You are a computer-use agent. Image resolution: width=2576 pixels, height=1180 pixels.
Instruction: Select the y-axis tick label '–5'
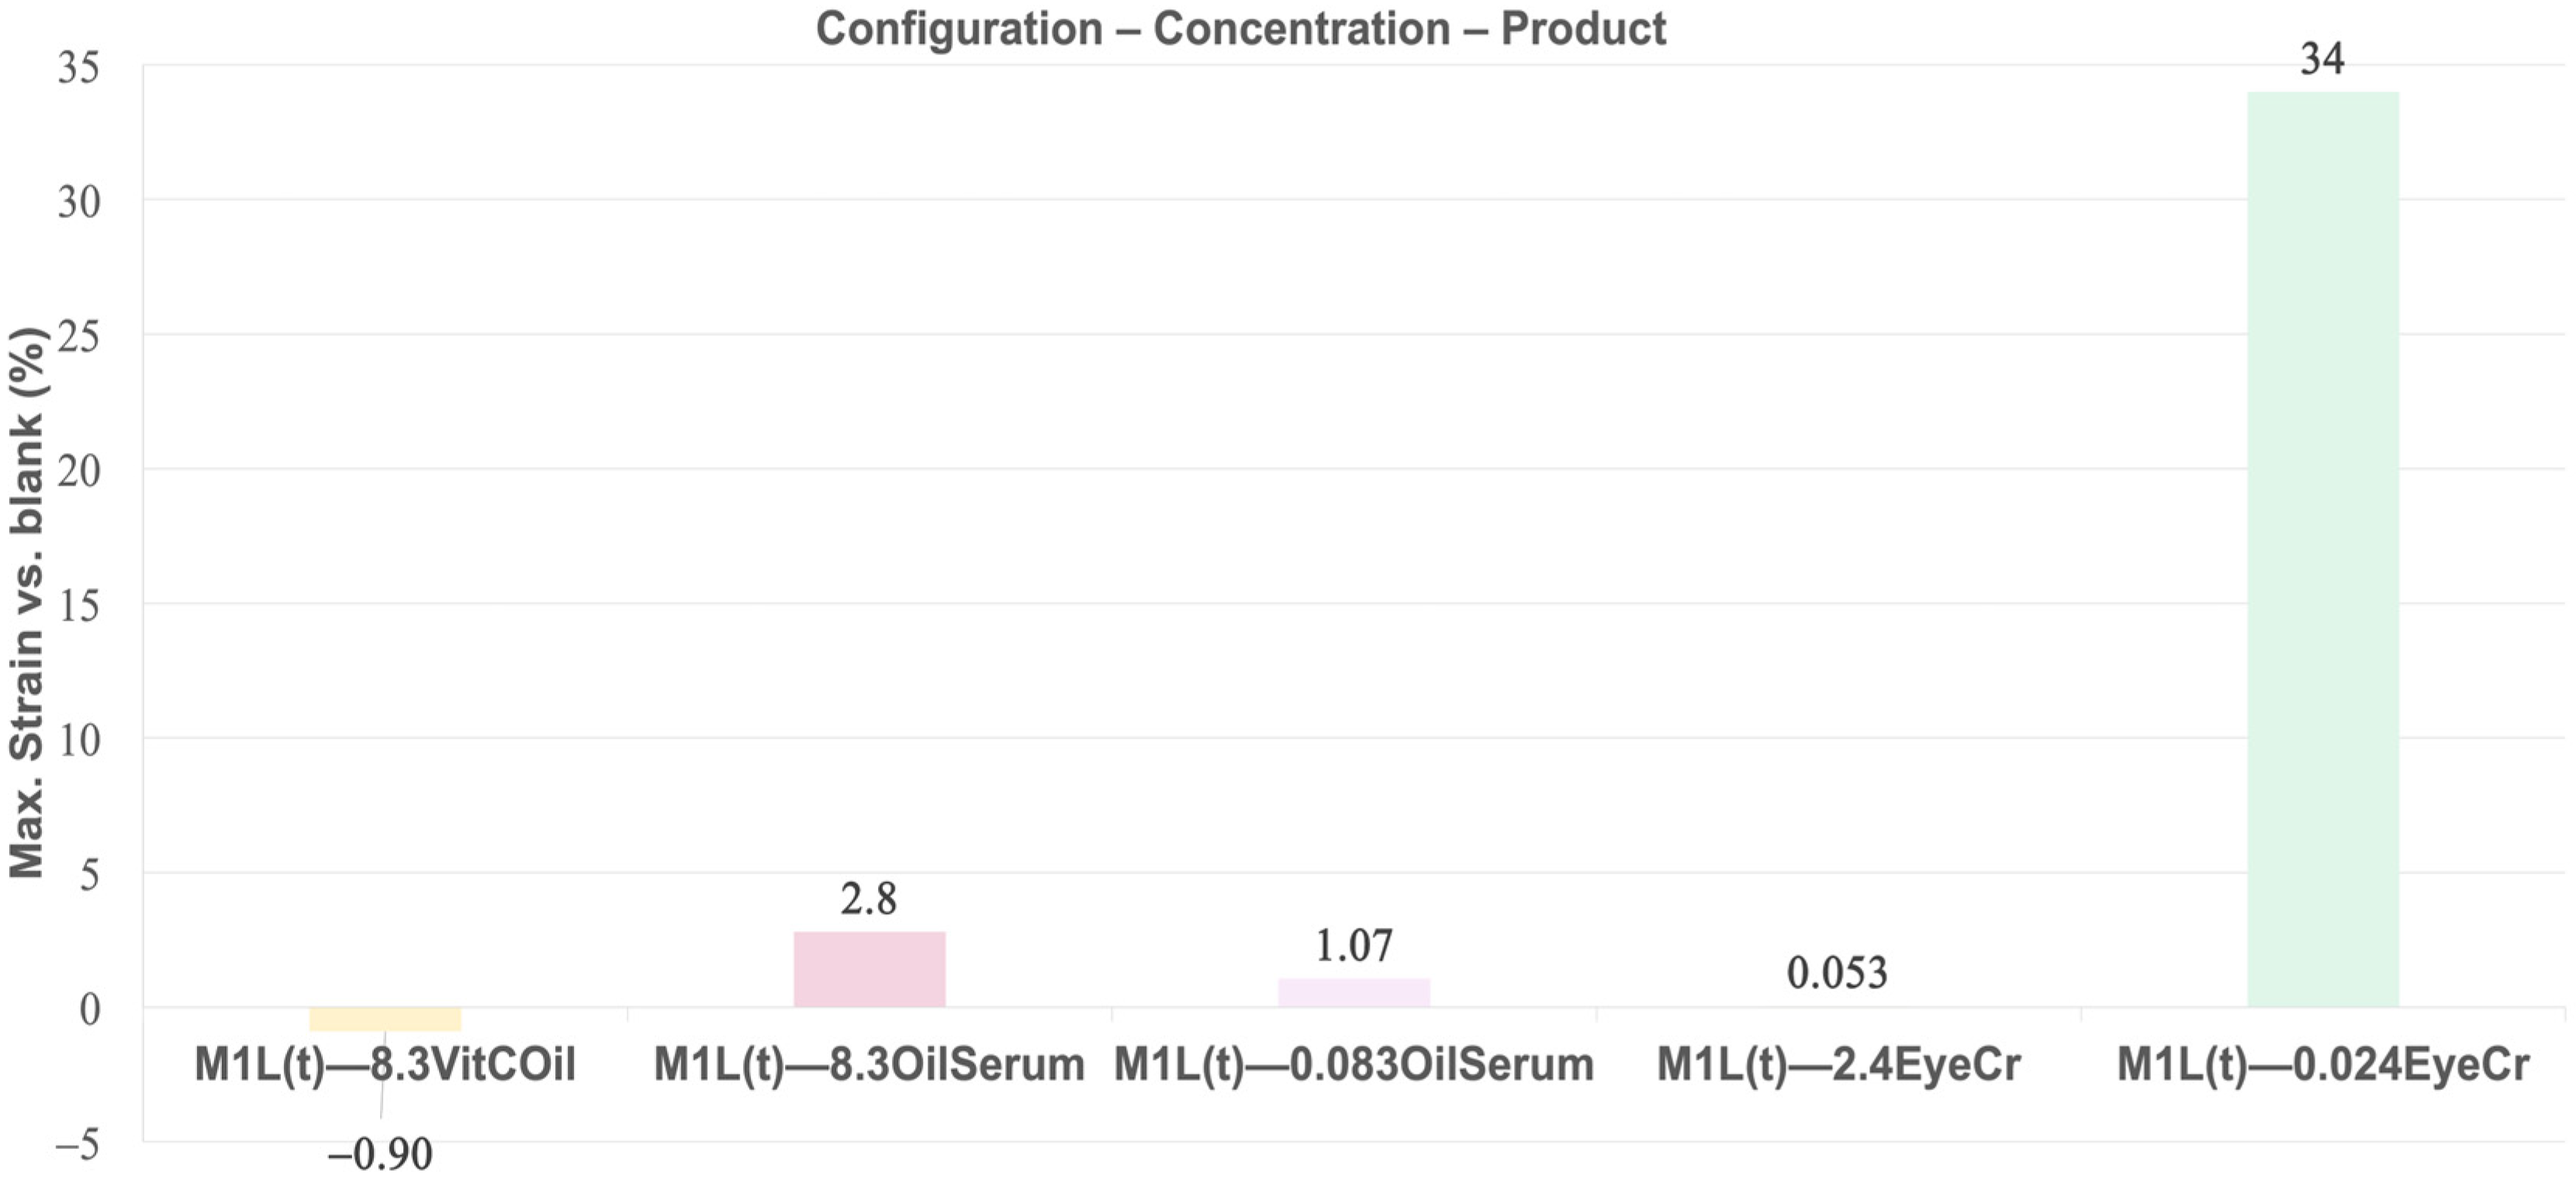click(x=77, y=1144)
